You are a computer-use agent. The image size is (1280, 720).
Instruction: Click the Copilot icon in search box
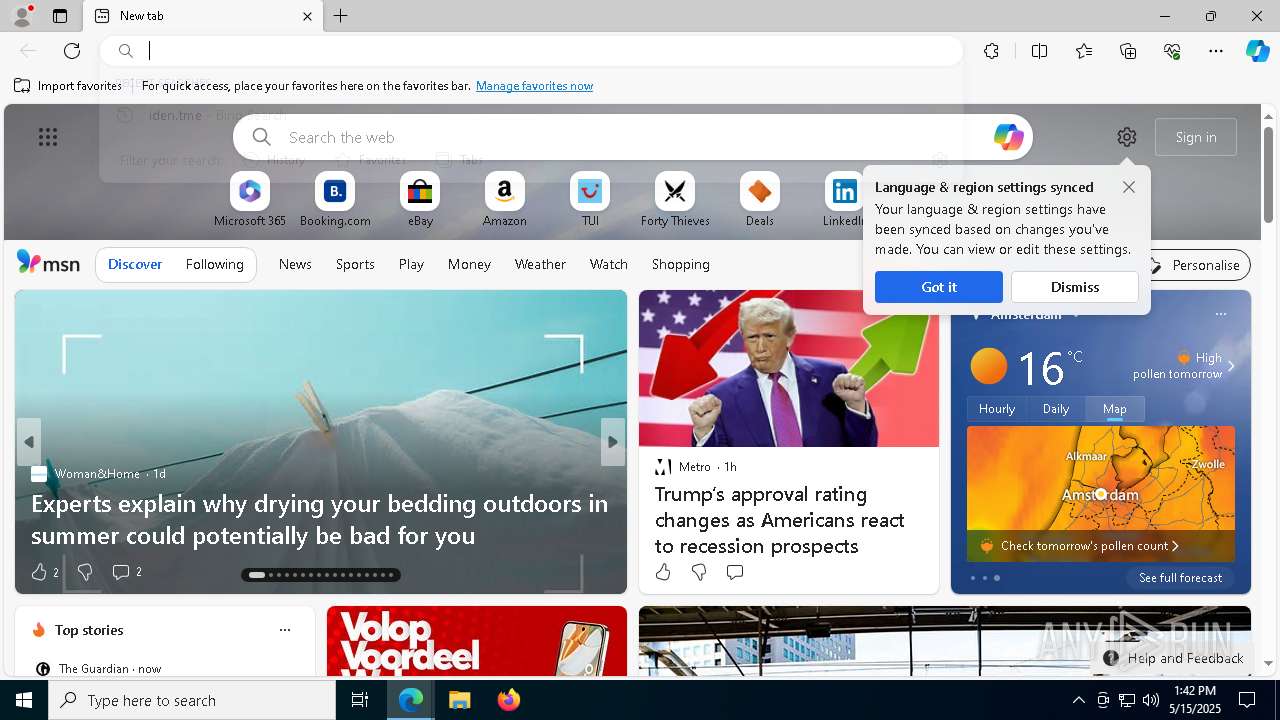pos(1008,137)
